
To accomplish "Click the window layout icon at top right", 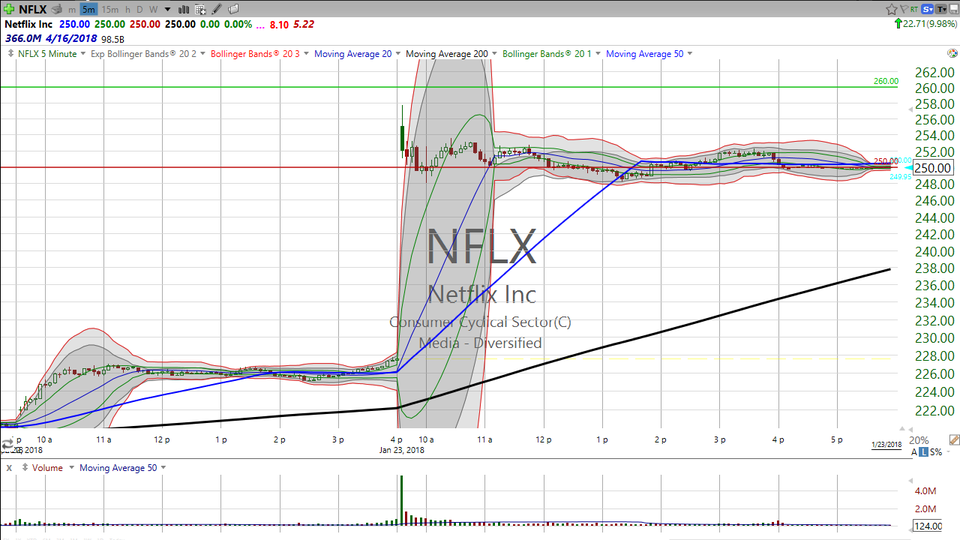I will [x=953, y=9].
